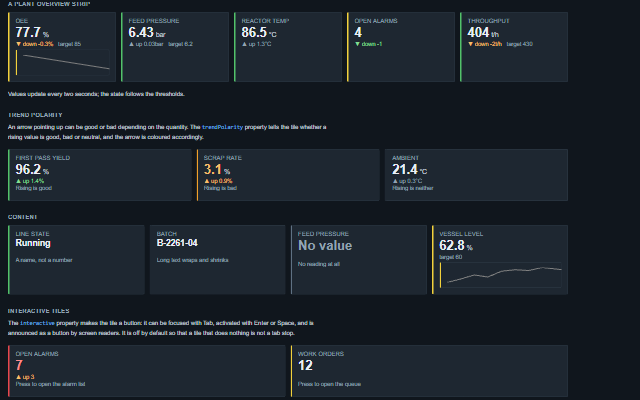Click the Vessel Level sparkline chart

pos(500,275)
